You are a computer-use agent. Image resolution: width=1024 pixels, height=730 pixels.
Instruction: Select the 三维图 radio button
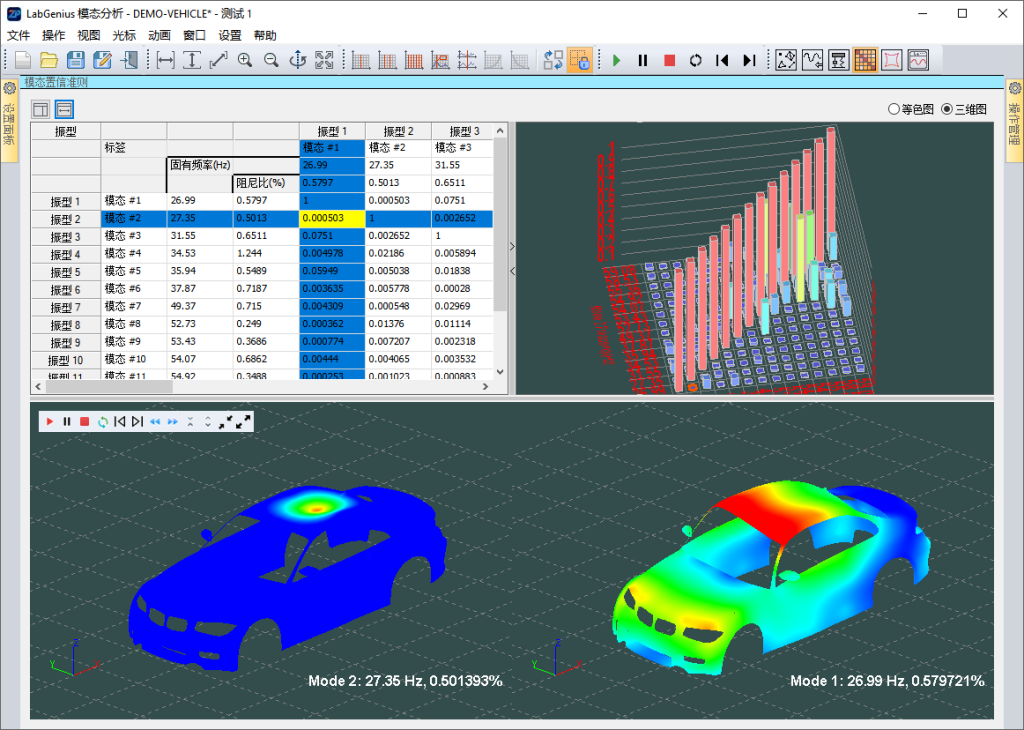tap(947, 109)
